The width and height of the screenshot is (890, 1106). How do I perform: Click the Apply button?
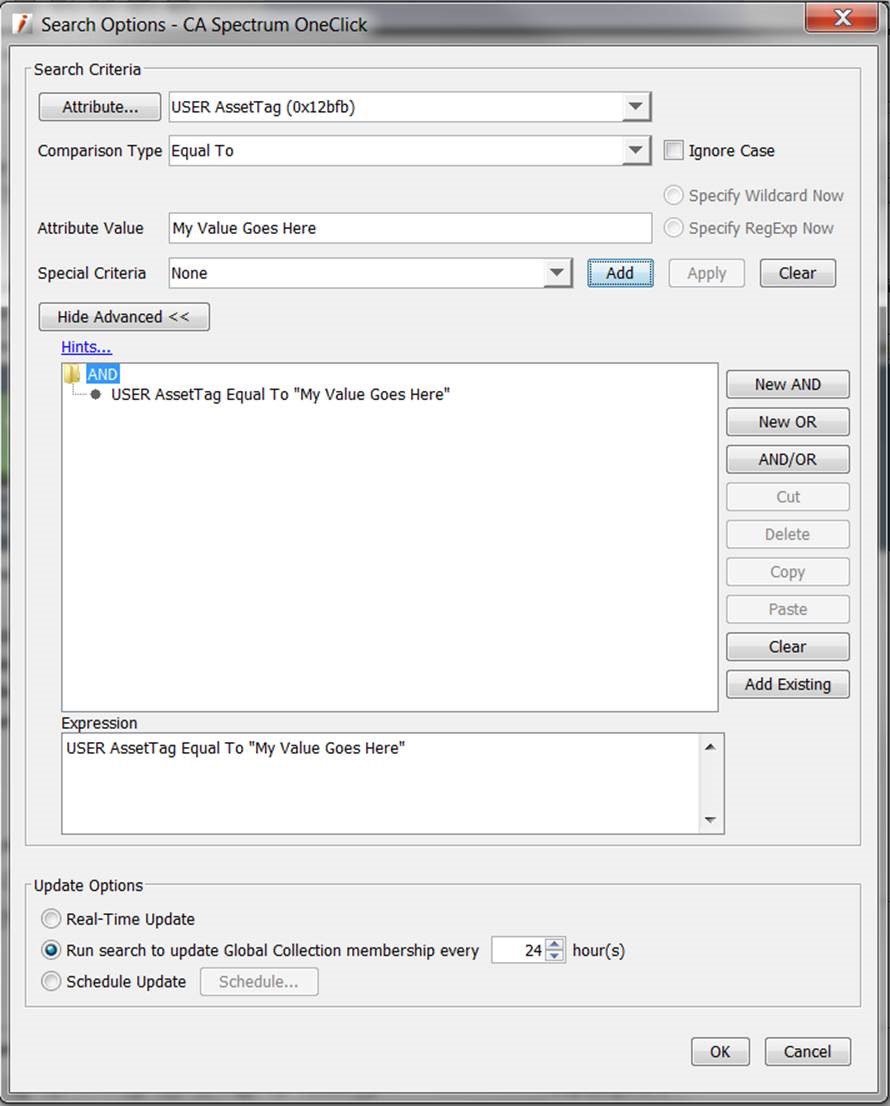[706, 273]
